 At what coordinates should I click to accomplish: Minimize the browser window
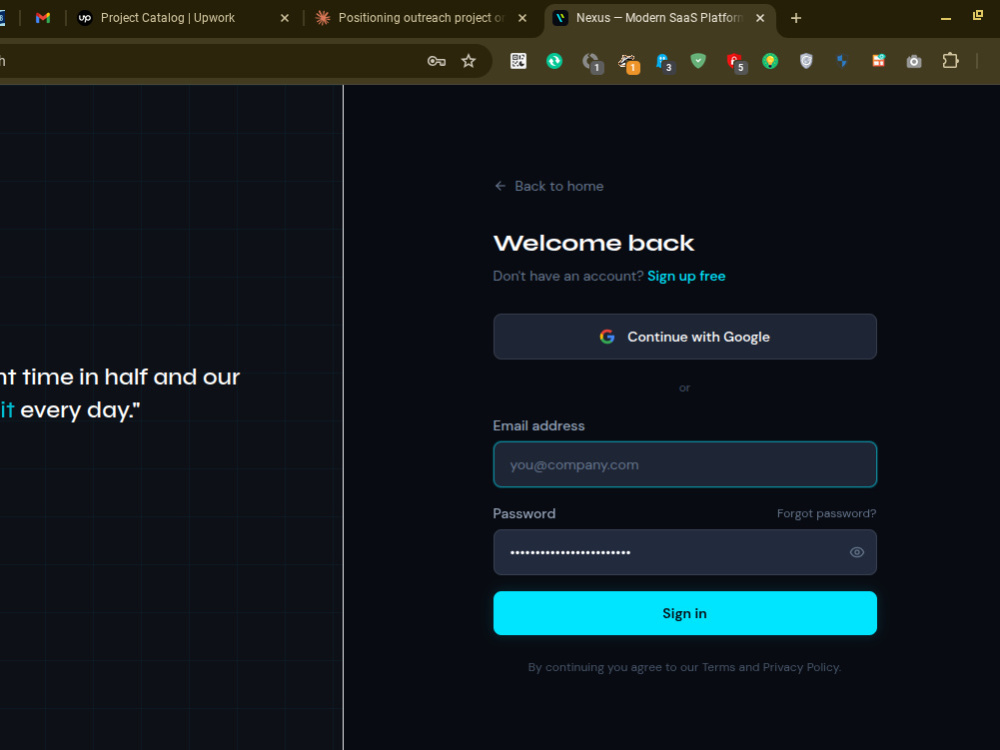(x=946, y=18)
